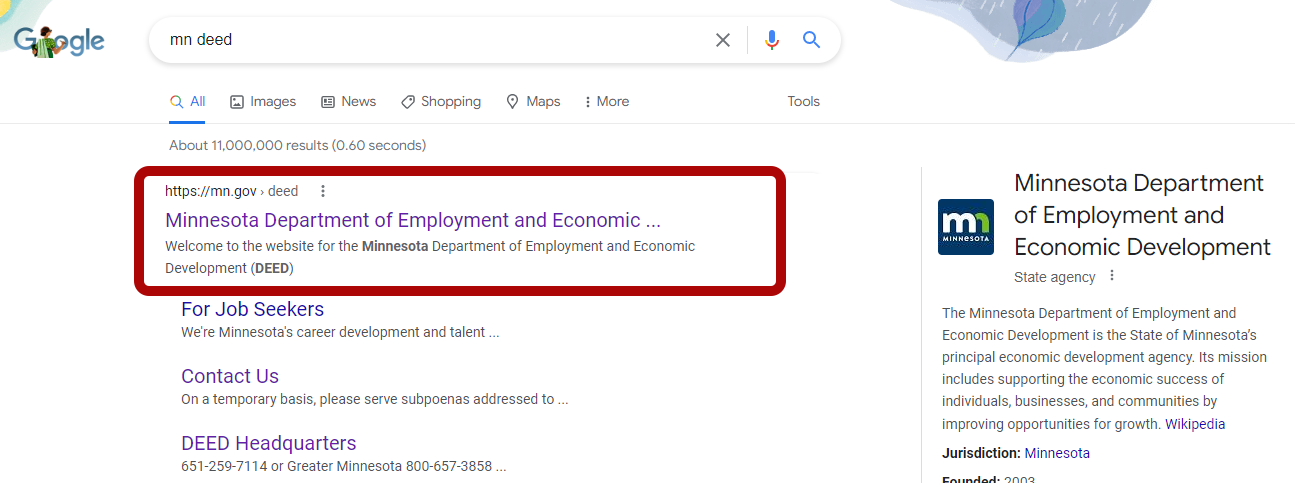This screenshot has height=483, width=1295.
Task: Switch to the Images tab
Action: pyautogui.click(x=263, y=101)
